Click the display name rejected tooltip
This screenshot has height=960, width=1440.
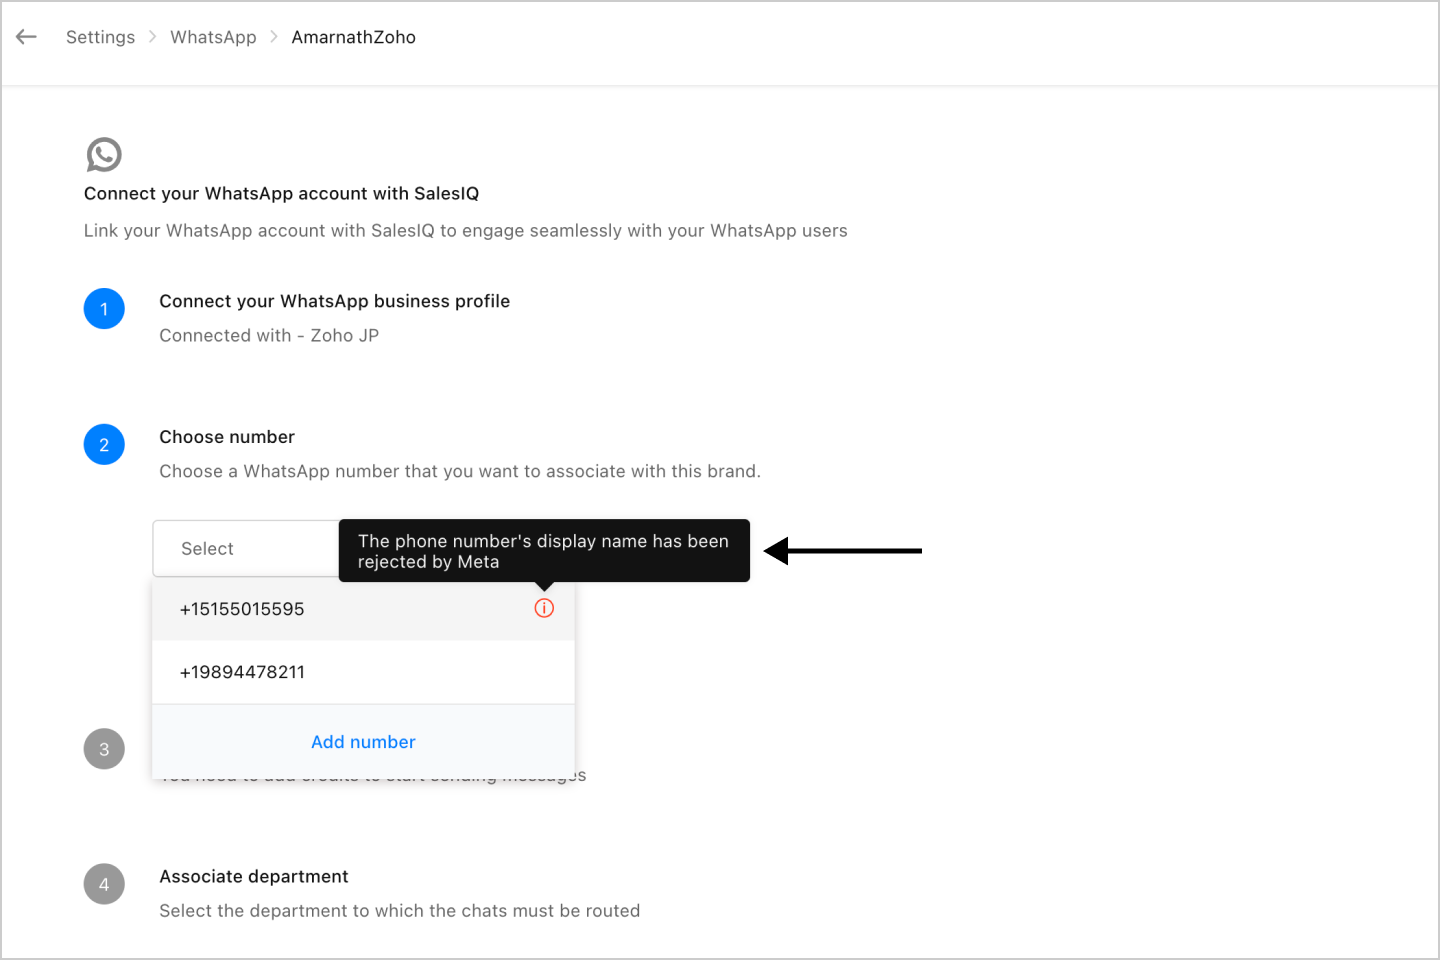(x=544, y=551)
